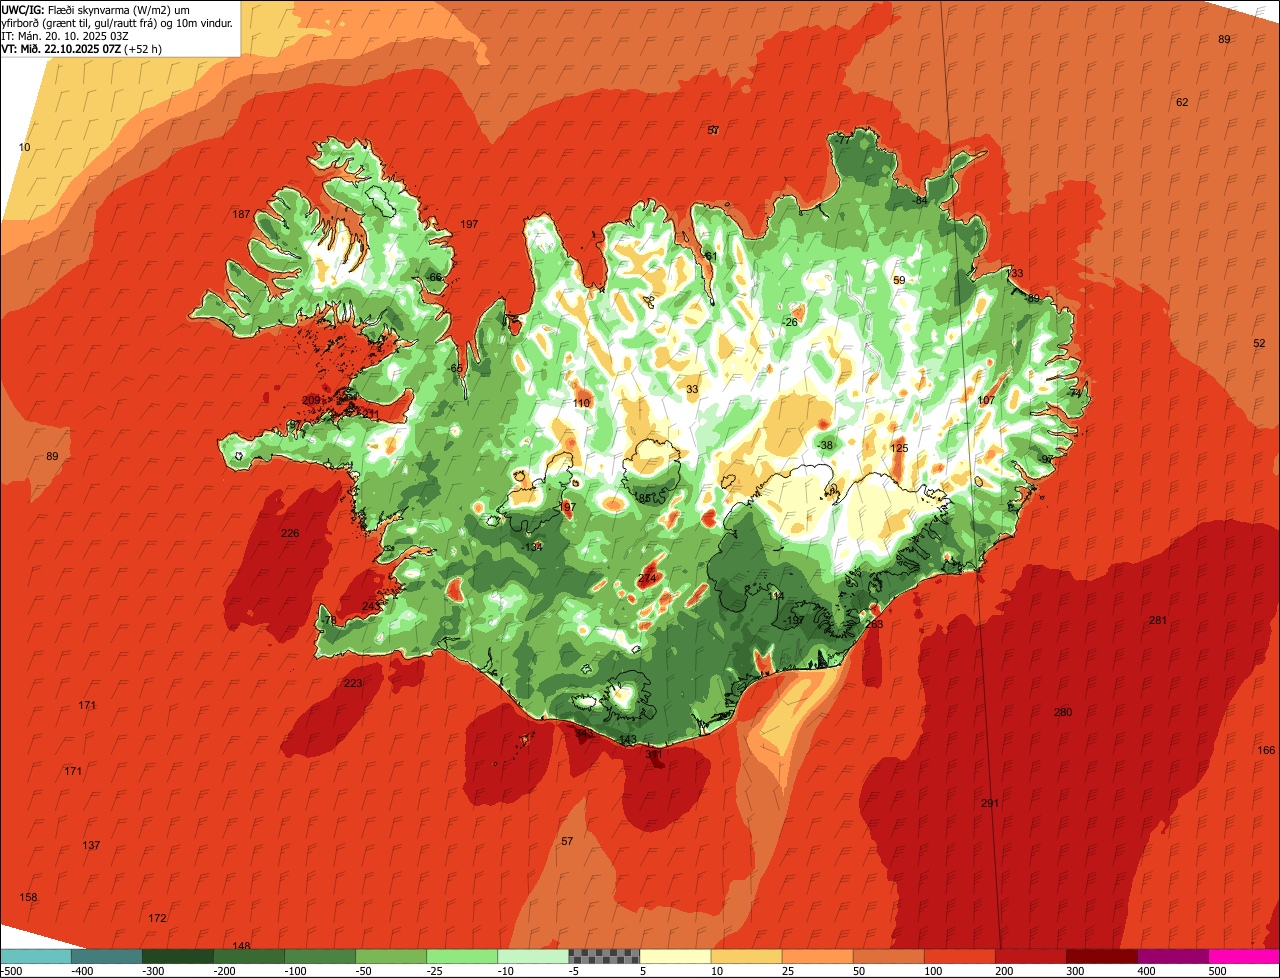The image size is (1280, 978).
Task: Click the legend swatch between 25 and 50
Action: click(817, 956)
